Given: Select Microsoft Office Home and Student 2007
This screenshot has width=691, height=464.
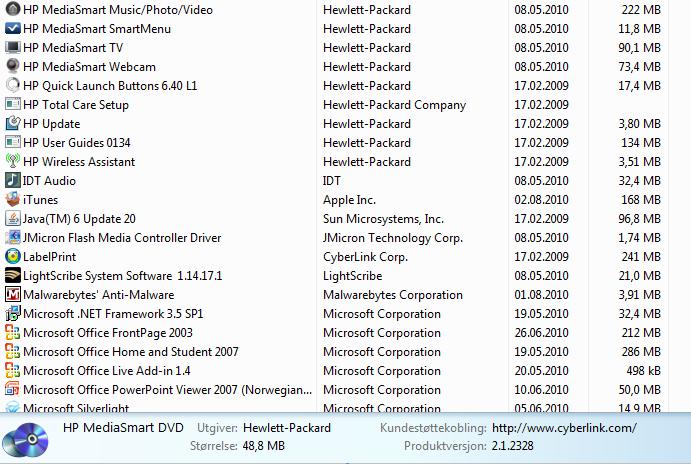Looking at the screenshot, I should pos(130,352).
